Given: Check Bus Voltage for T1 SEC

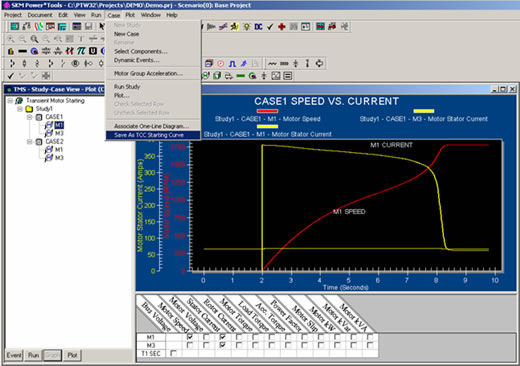Looking at the screenshot, I should (x=173, y=353).
